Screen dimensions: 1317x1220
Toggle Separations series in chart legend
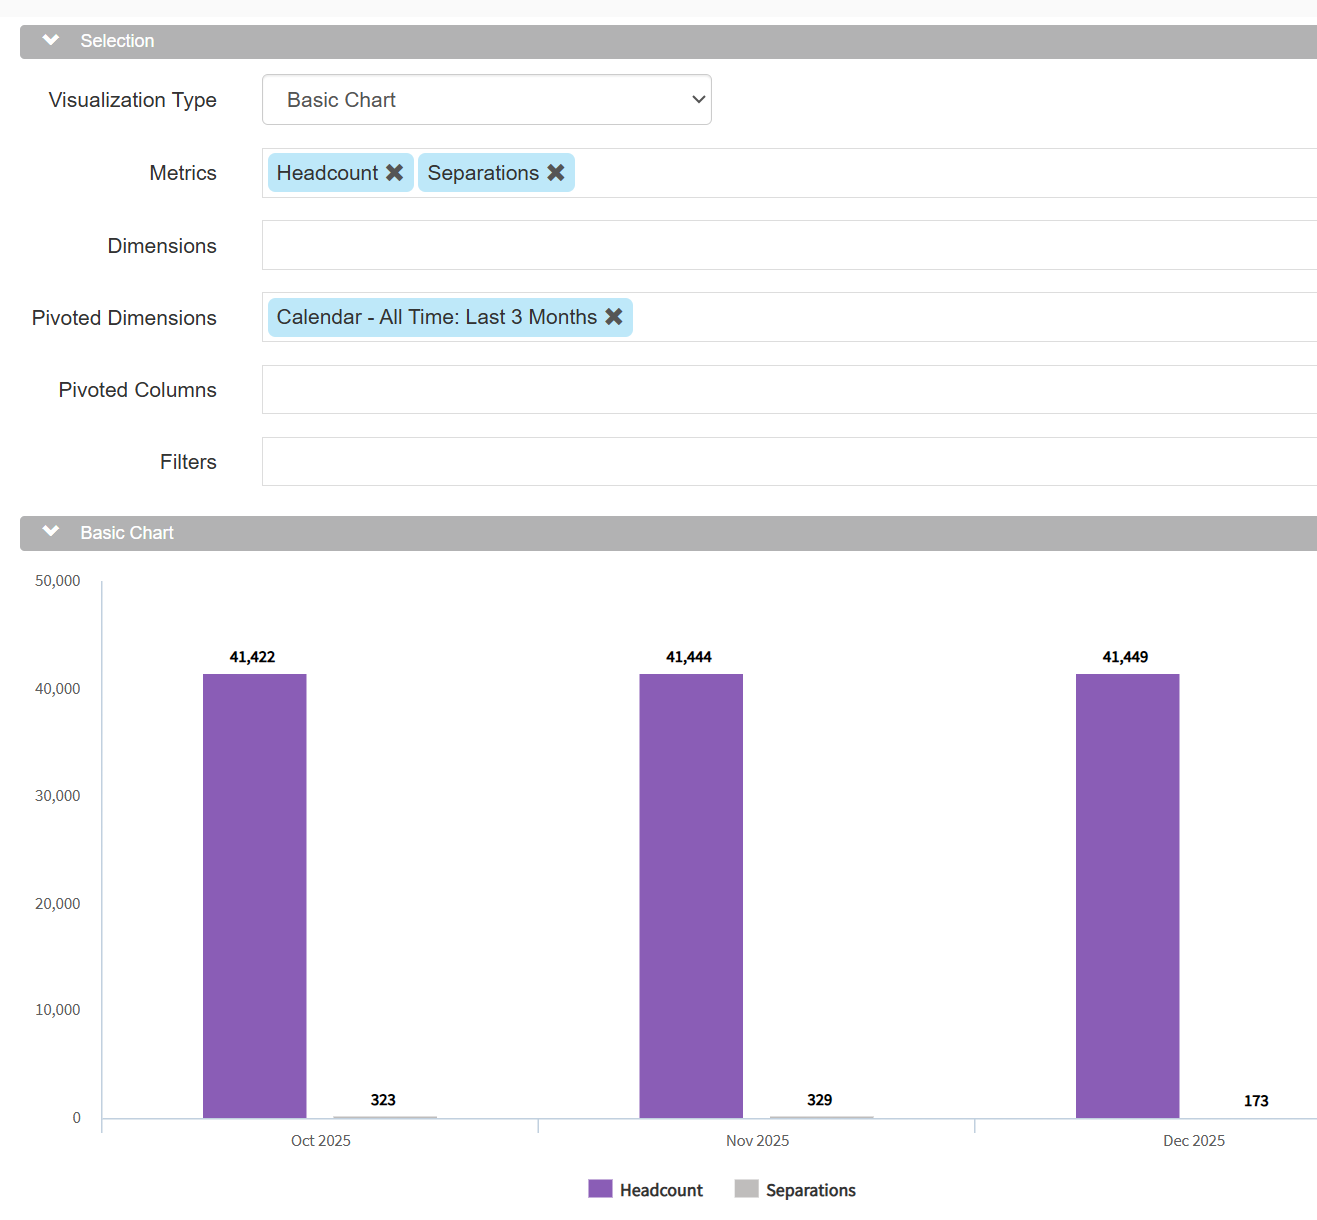click(810, 1190)
